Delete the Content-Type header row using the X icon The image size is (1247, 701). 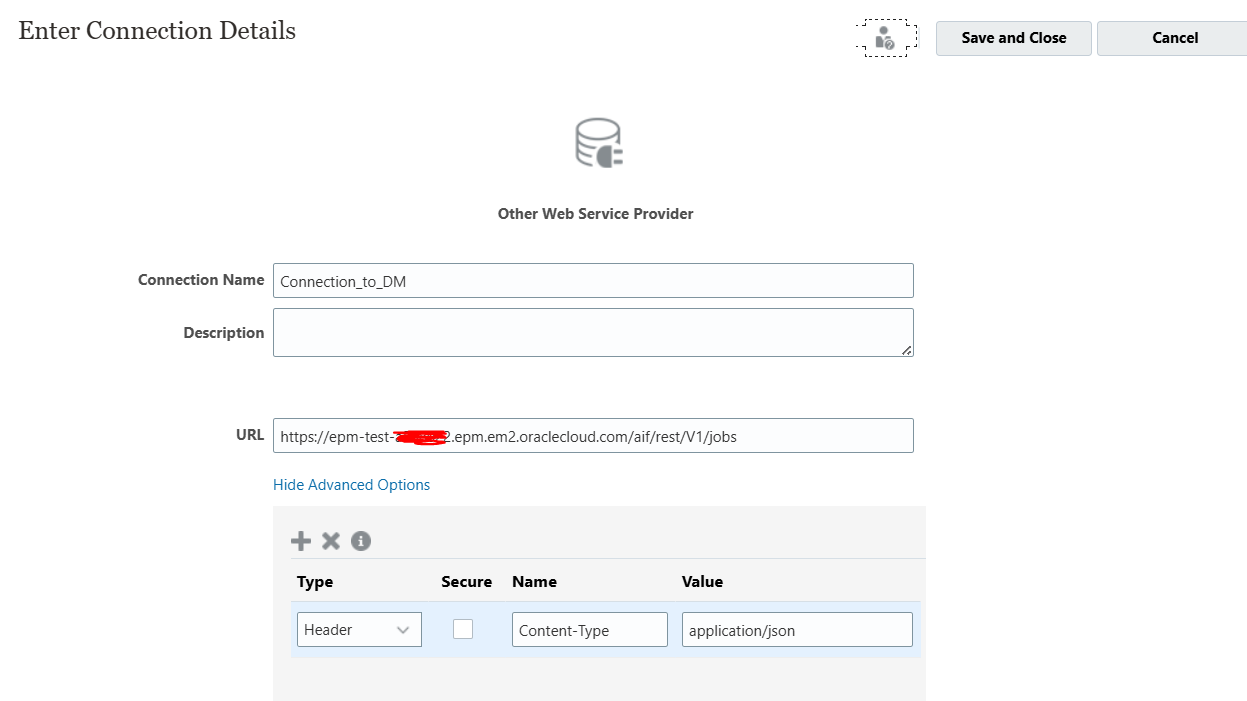click(x=331, y=540)
